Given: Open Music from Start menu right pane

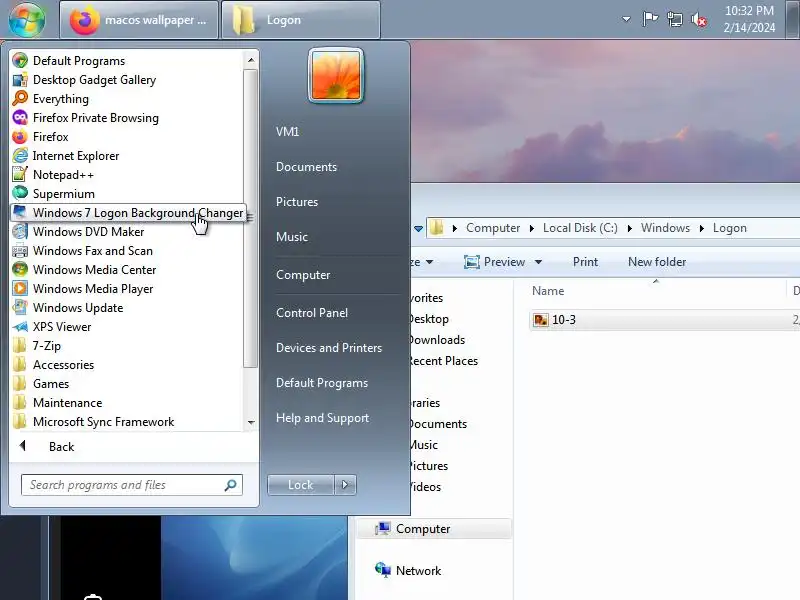Looking at the screenshot, I should [x=292, y=237].
